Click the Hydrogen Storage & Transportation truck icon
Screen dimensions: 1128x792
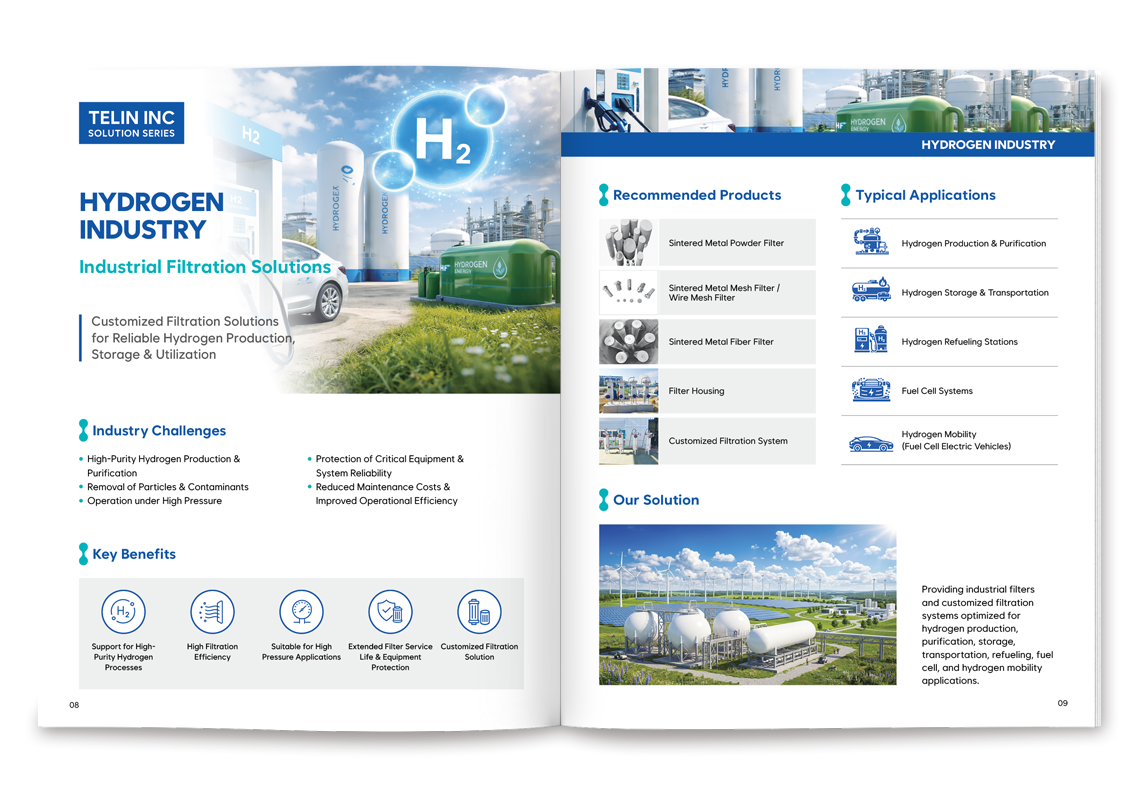click(871, 290)
